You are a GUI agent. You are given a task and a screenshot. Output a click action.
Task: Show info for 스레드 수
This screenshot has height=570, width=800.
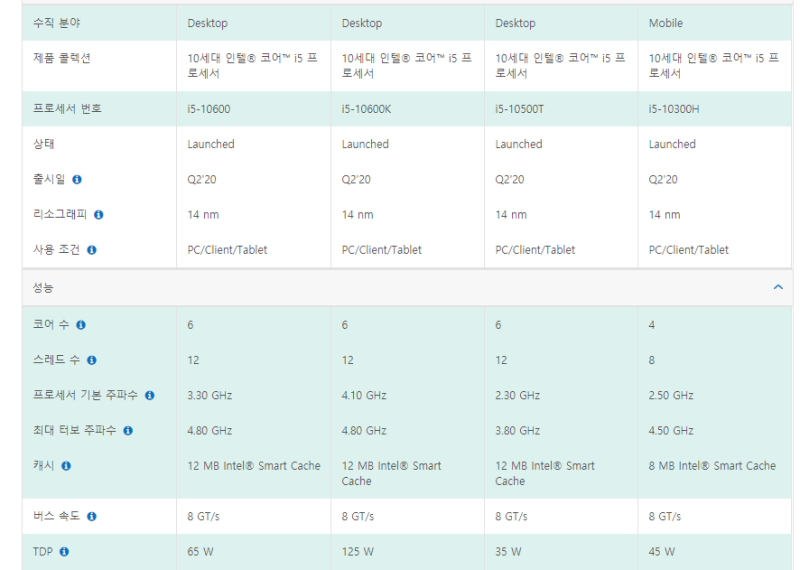92,360
